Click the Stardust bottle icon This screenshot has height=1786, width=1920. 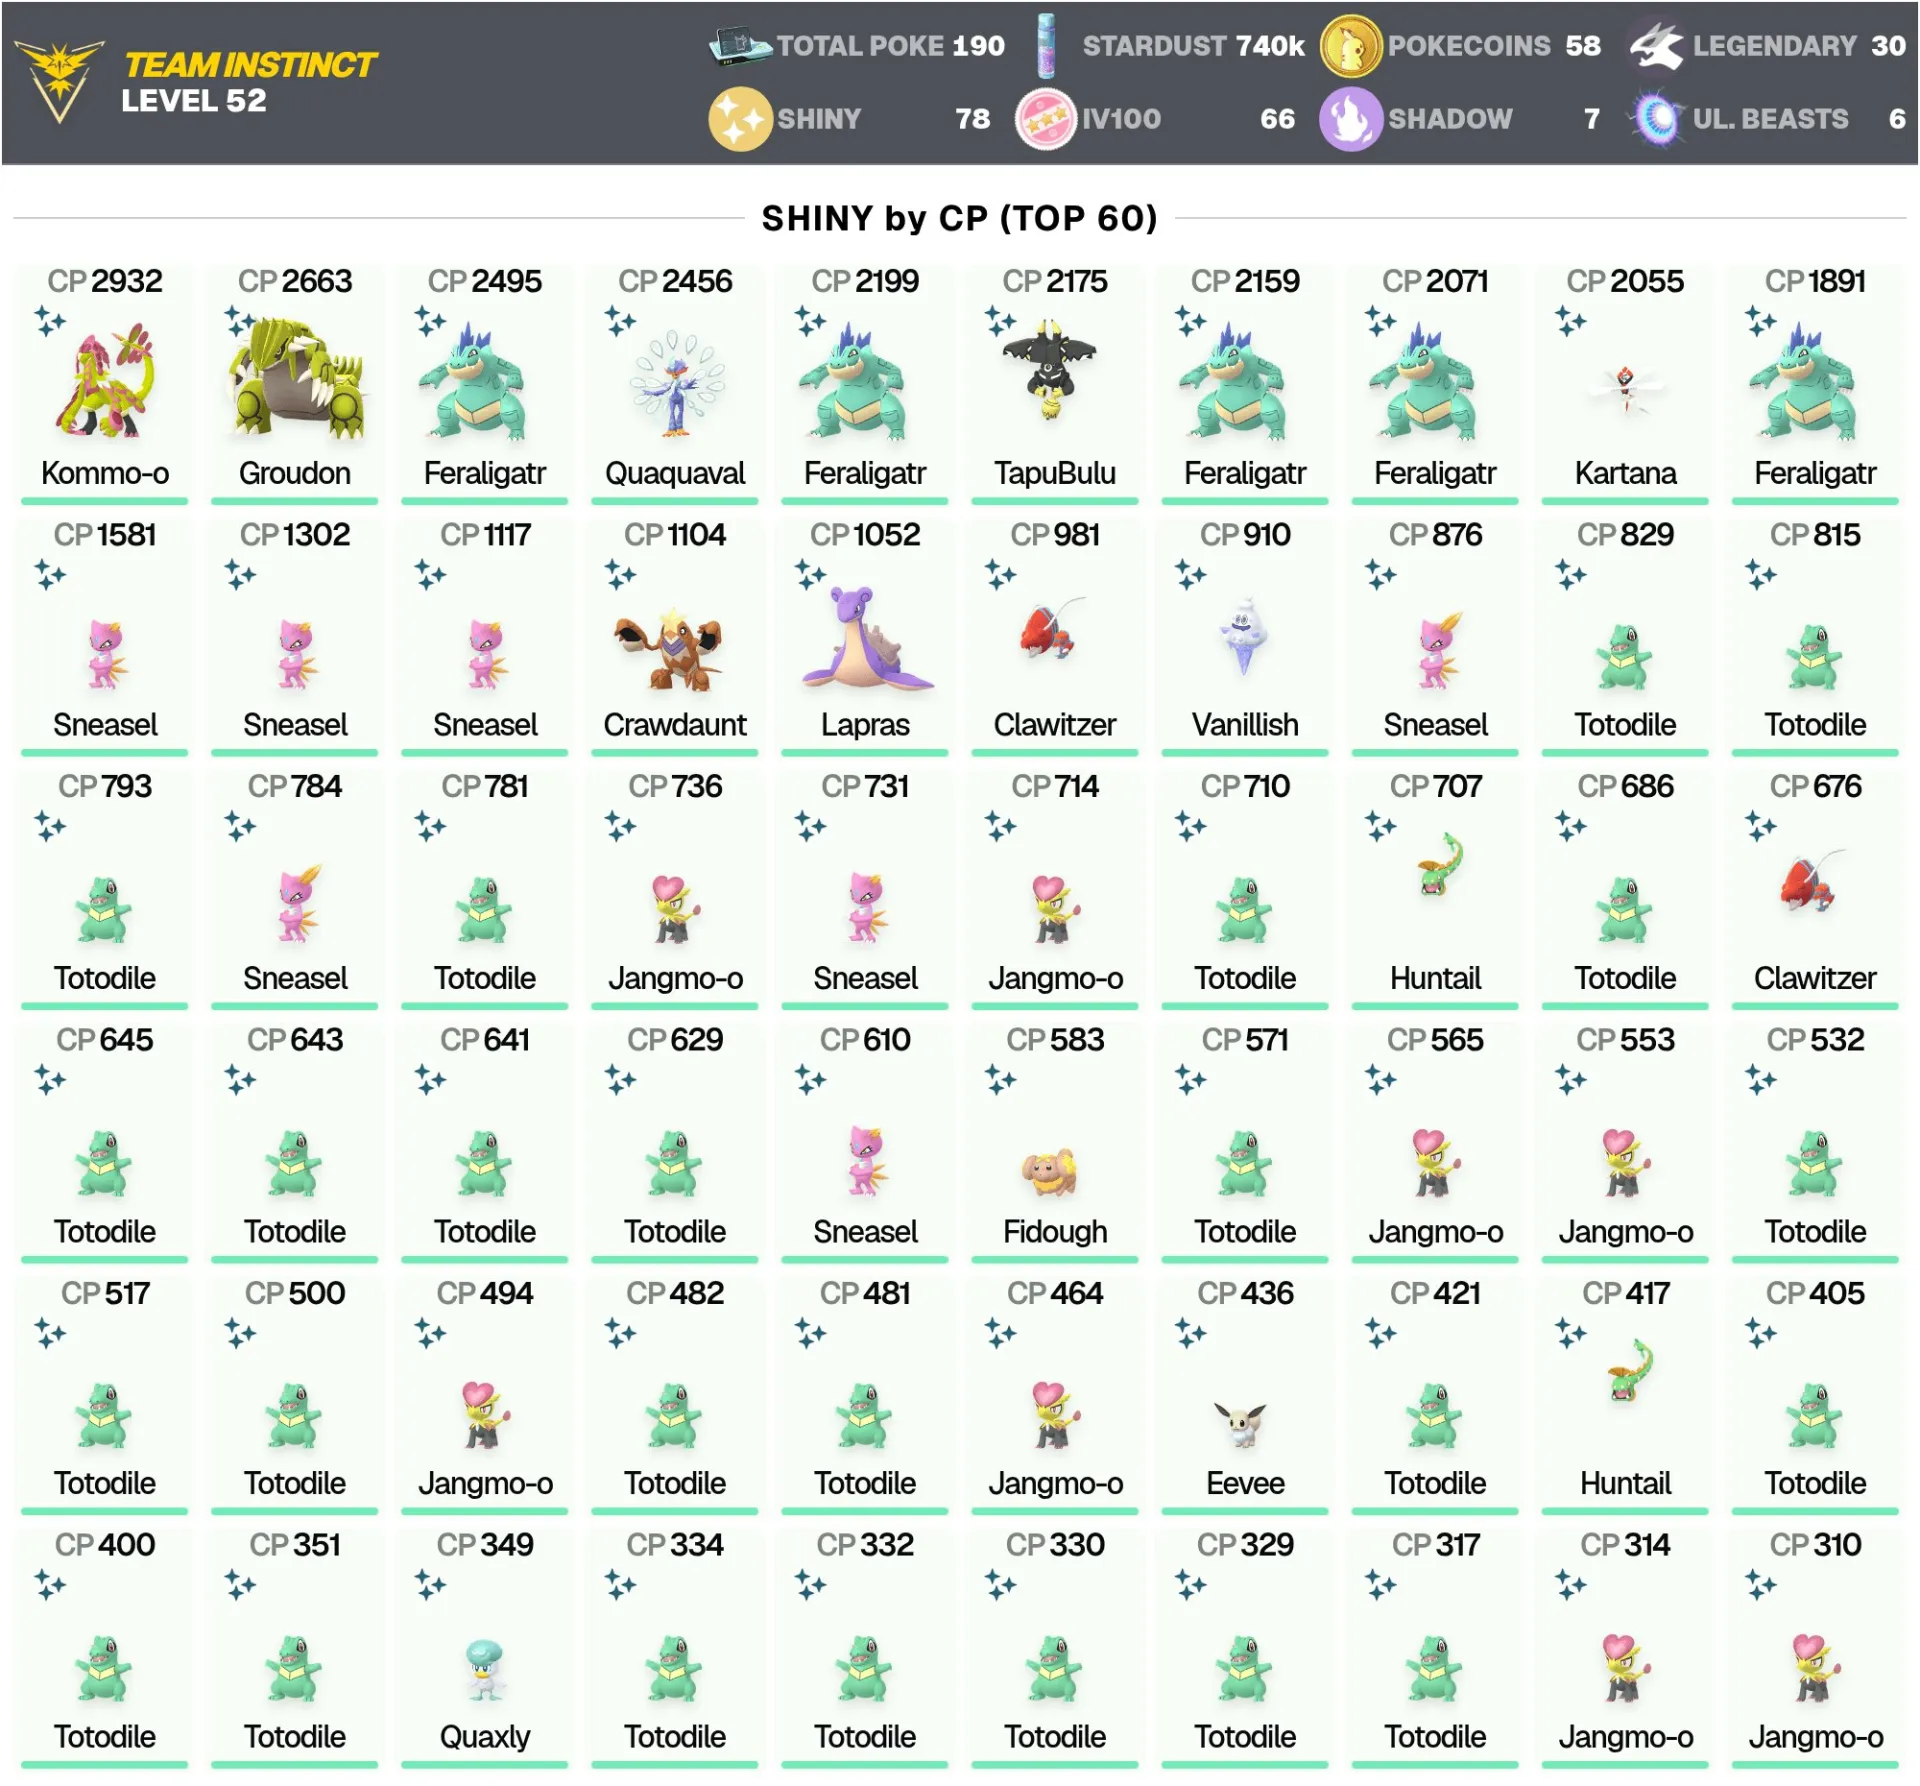click(1046, 46)
